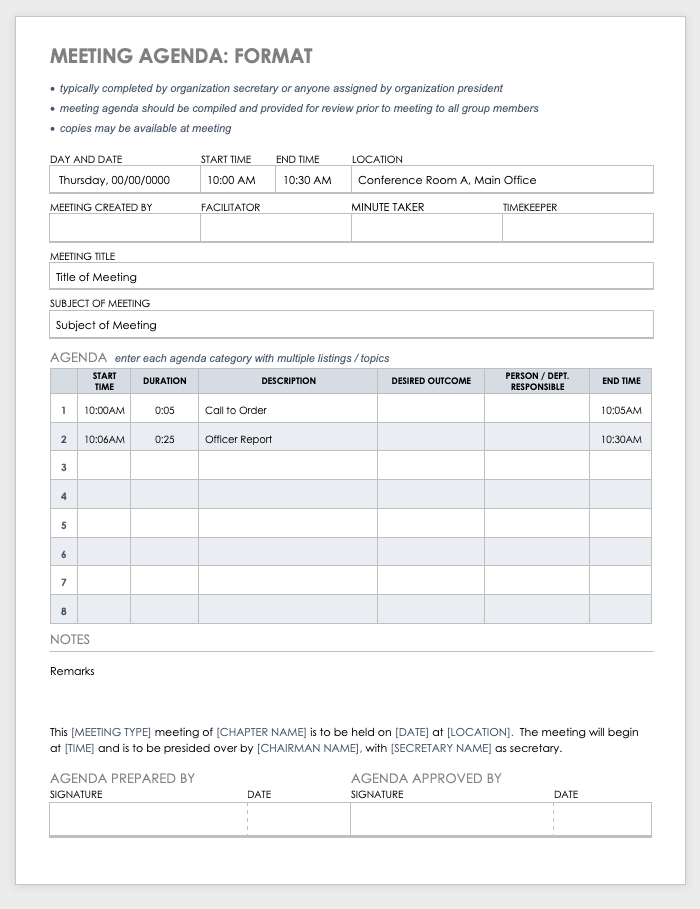The height and width of the screenshot is (909, 700).
Task: Select the Location field with Conference Room A
Action: click(x=502, y=180)
